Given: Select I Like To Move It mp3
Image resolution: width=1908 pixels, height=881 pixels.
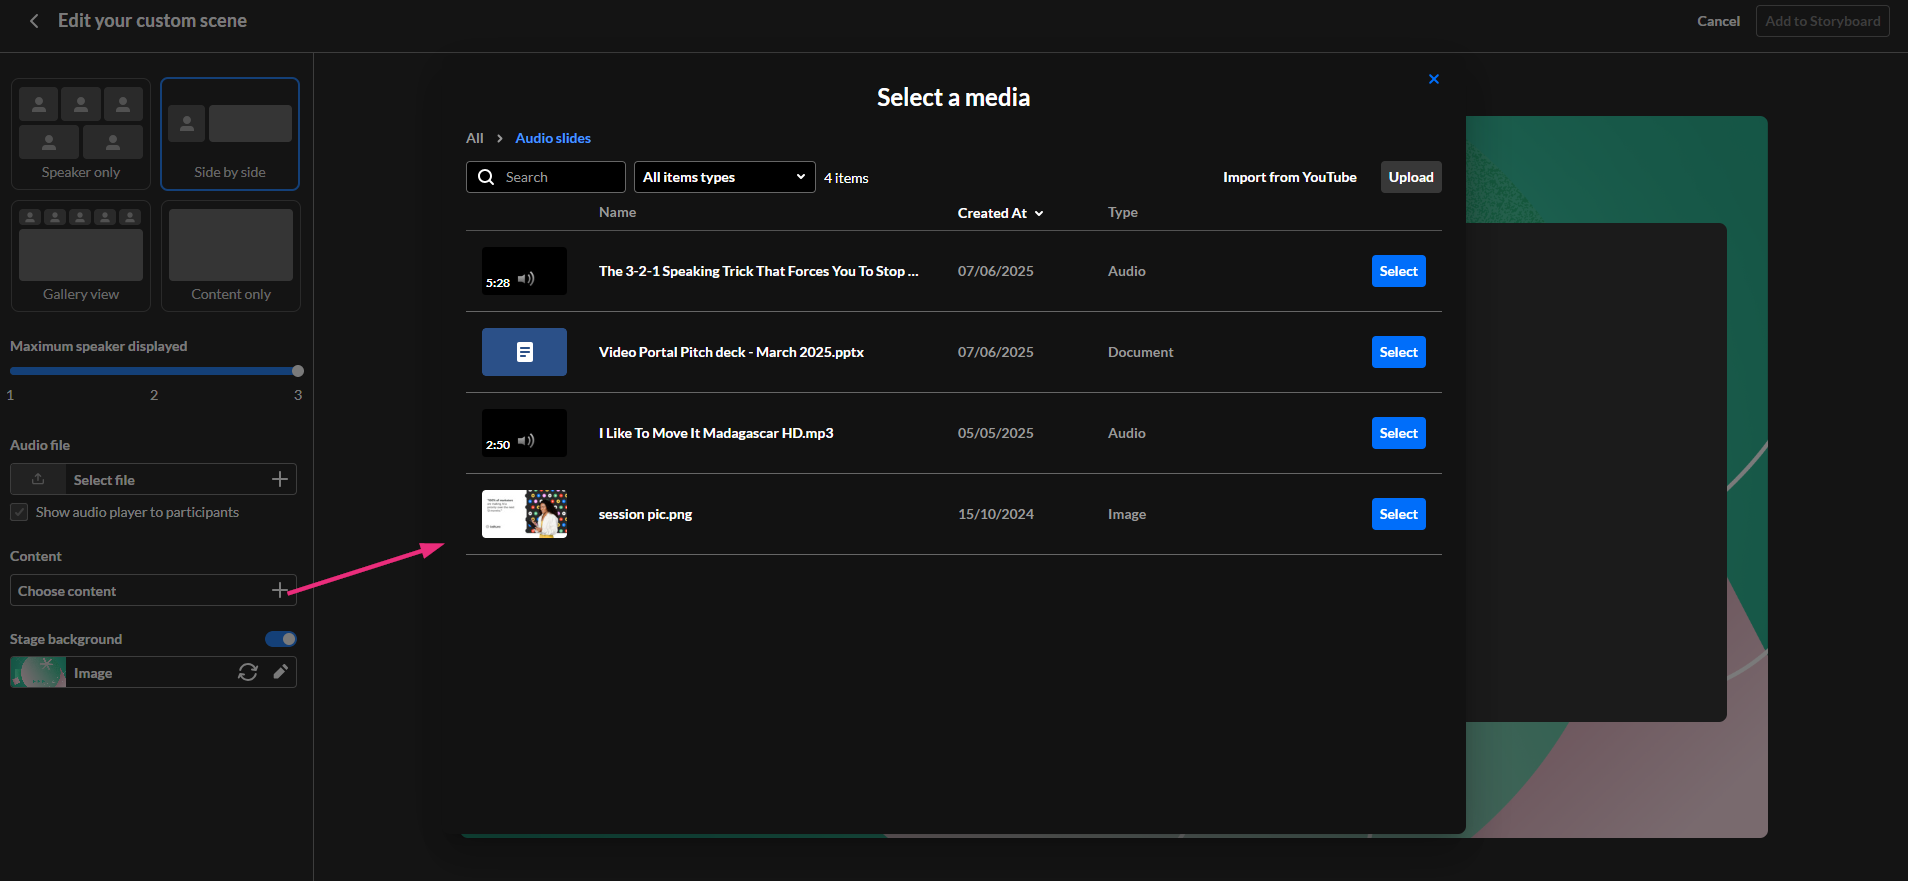Looking at the screenshot, I should point(1398,433).
